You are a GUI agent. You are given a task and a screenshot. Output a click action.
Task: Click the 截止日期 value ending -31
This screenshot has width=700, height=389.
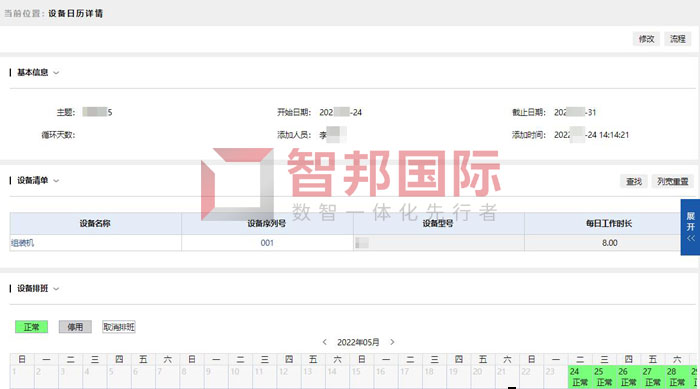[x=575, y=112]
